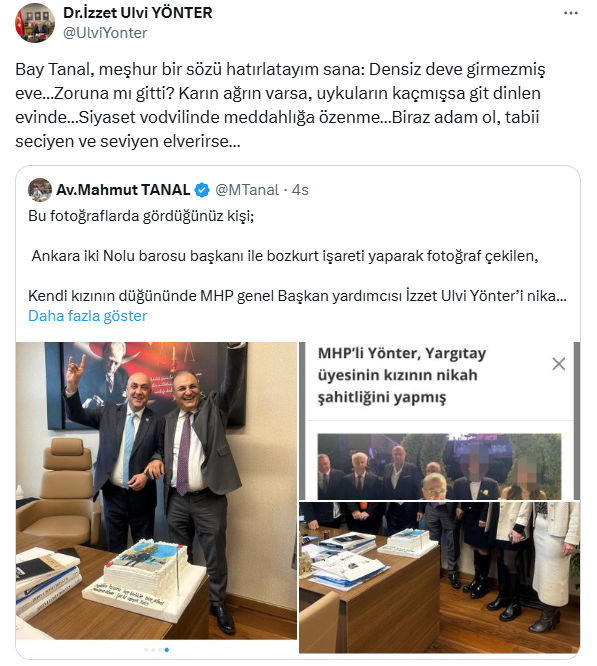Viewport: 597px width, 666px height.
Task: Select the active fourth carousel dot
Action: pos(167,650)
